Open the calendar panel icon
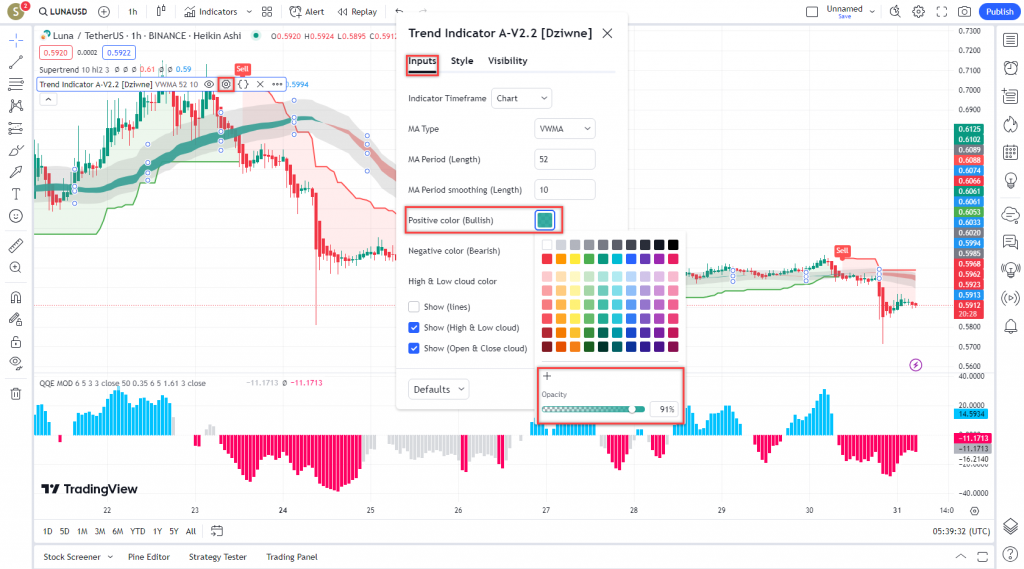This screenshot has height=569, width=1024. 1010,152
